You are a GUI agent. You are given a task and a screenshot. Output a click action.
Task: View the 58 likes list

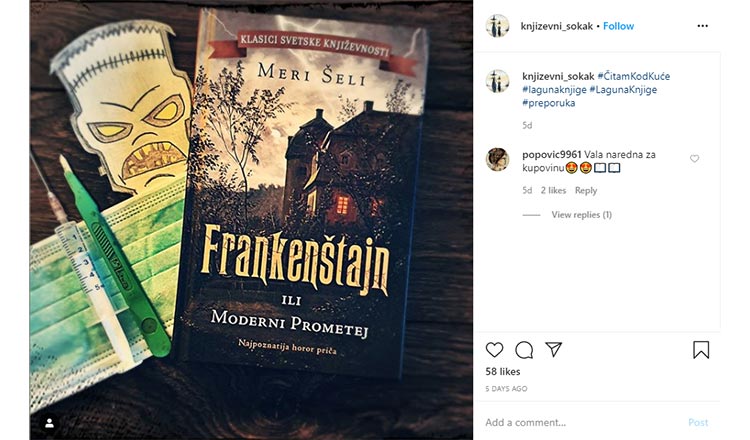pyautogui.click(x=503, y=371)
